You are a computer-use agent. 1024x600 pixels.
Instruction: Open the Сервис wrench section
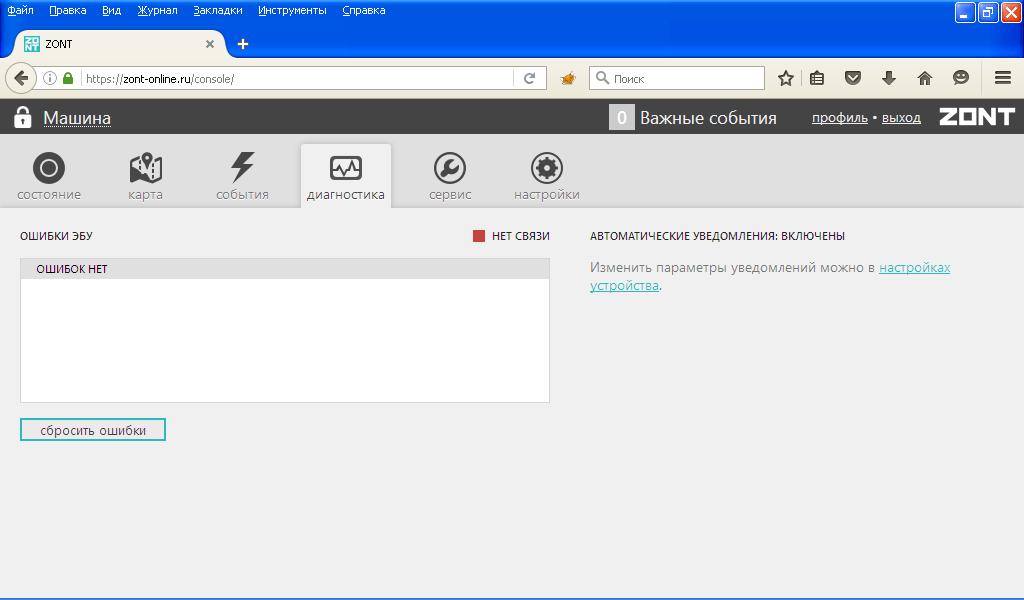pyautogui.click(x=450, y=176)
